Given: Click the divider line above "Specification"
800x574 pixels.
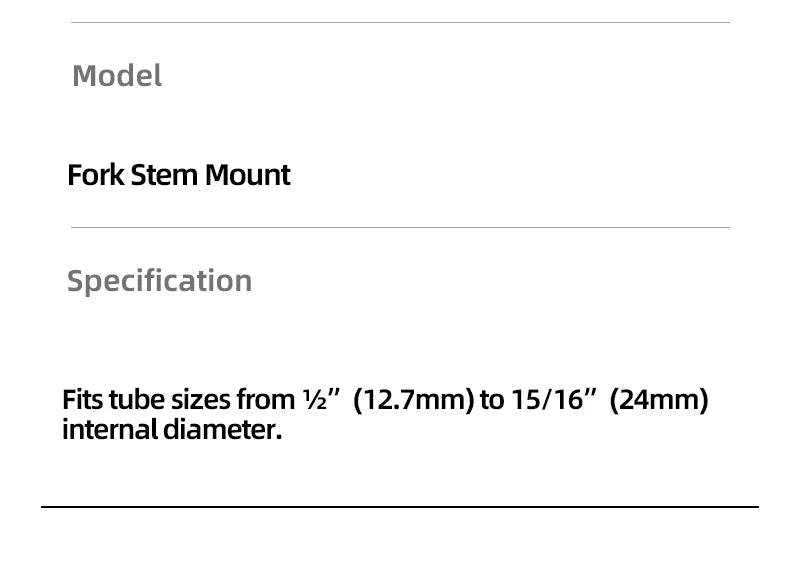Looking at the screenshot, I should 400,227.
